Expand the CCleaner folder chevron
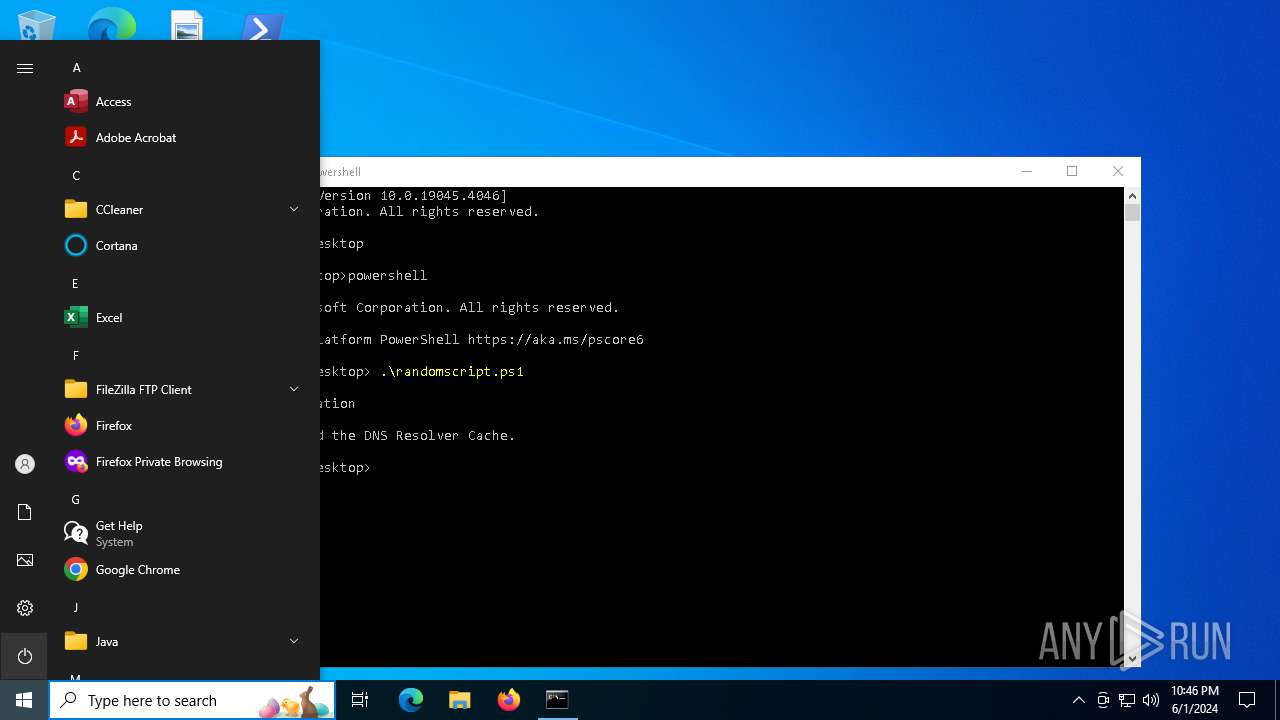 pos(294,209)
